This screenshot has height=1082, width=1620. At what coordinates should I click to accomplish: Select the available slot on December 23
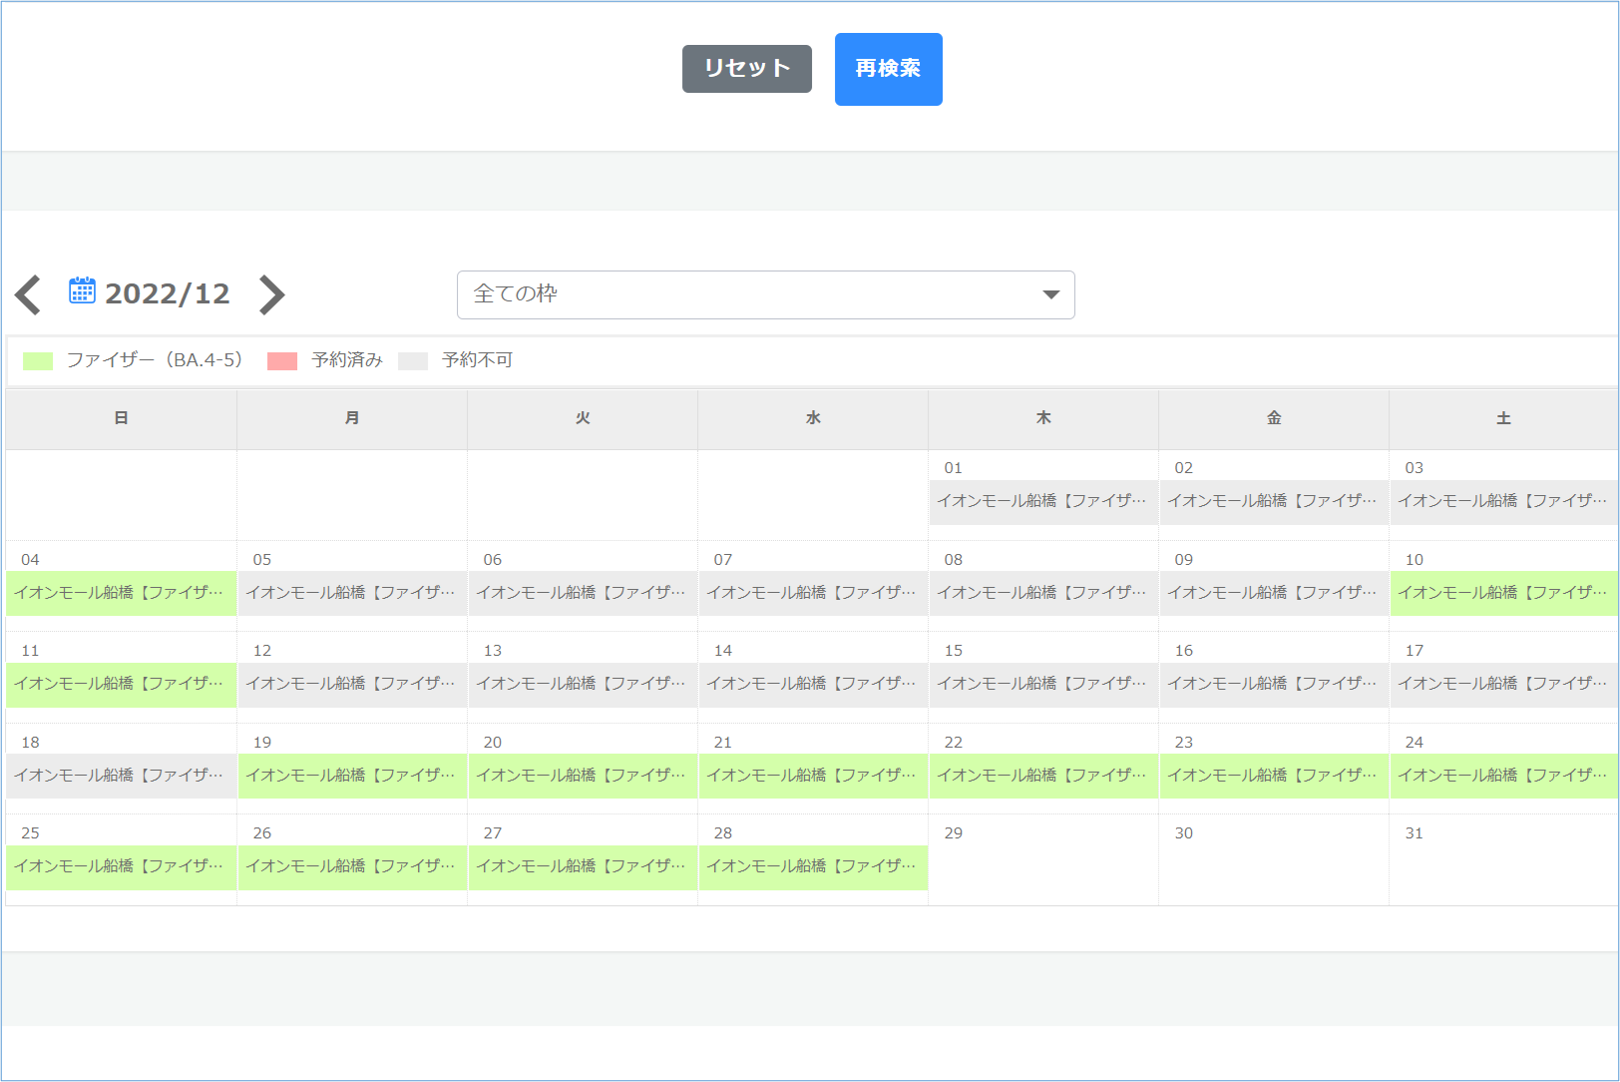pos(1274,776)
